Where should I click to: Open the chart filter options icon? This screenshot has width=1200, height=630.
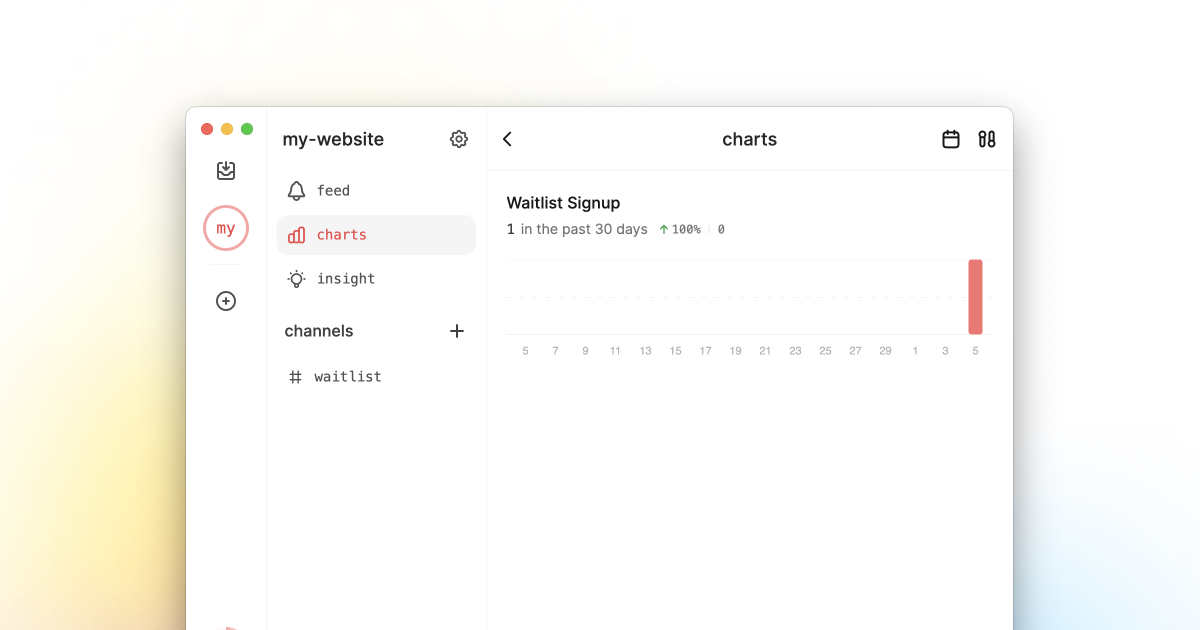coord(987,139)
